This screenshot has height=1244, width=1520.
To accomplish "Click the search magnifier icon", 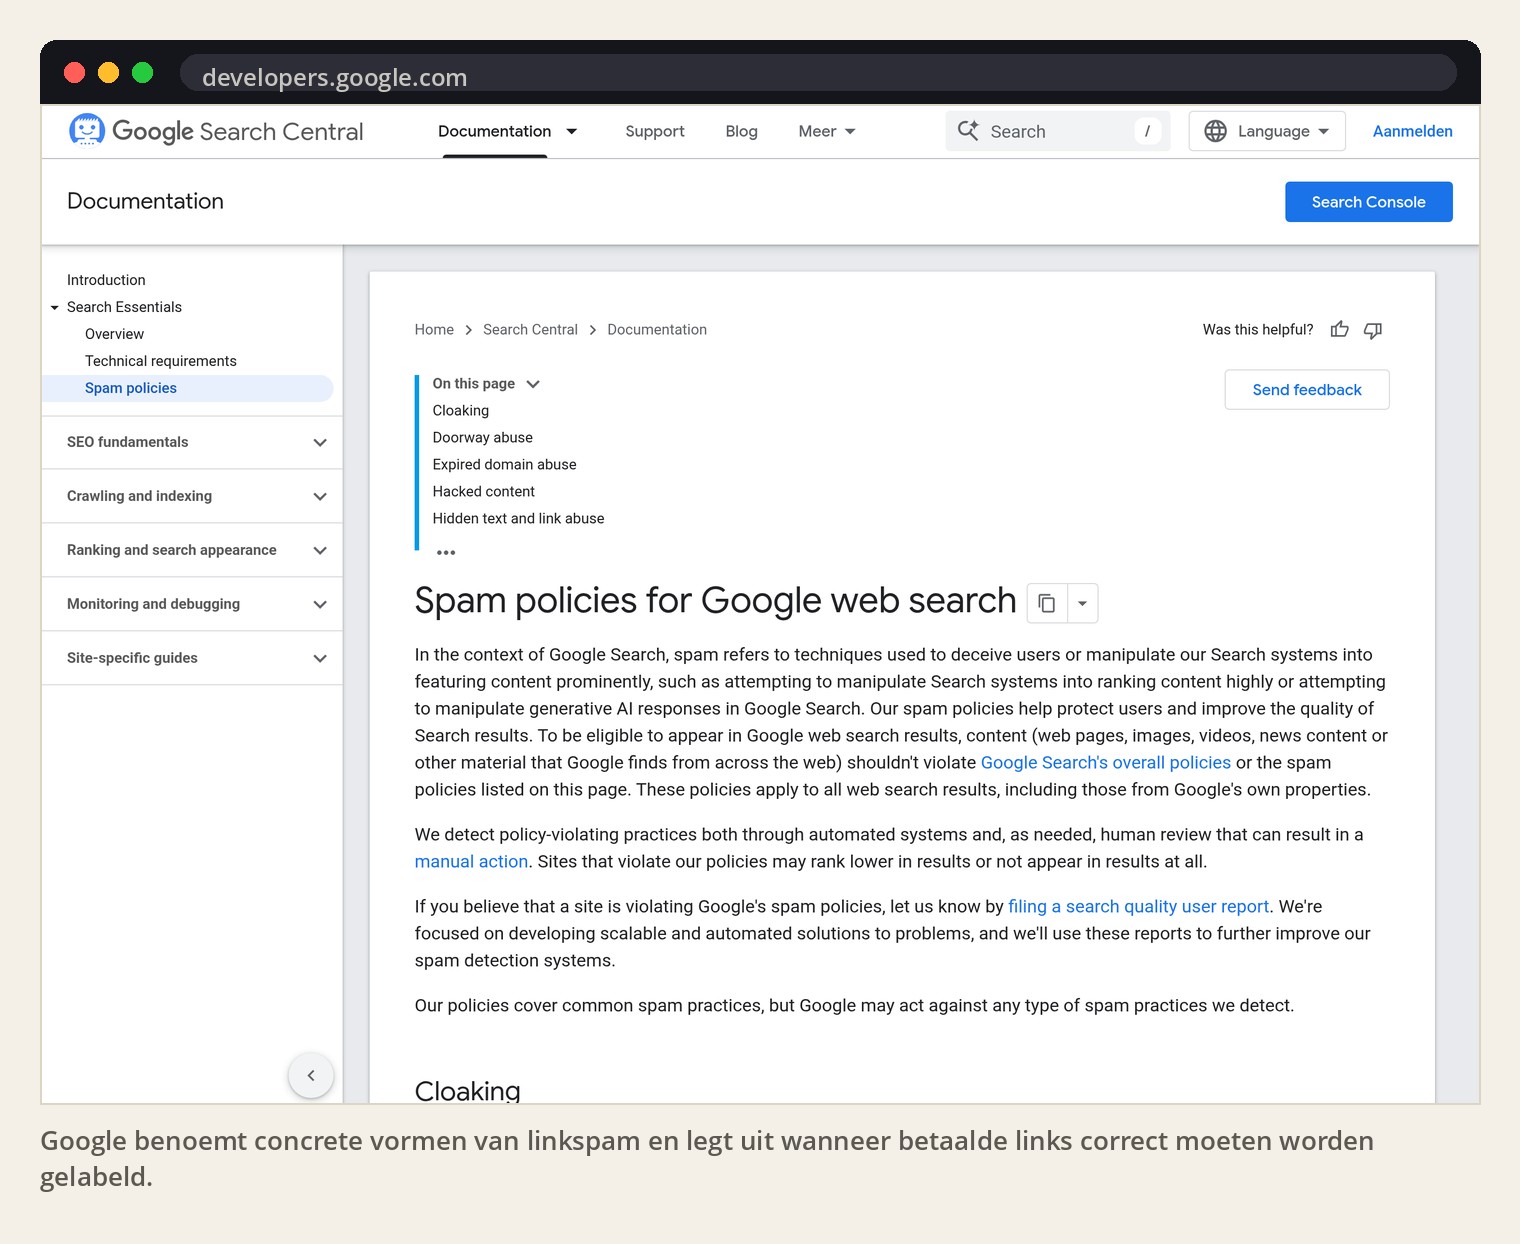I will click(x=968, y=131).
